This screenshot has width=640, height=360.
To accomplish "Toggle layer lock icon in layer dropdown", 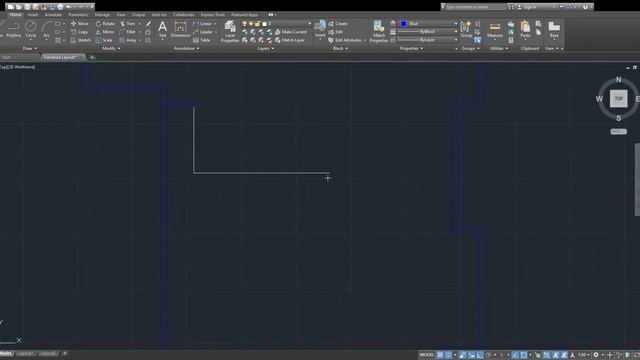I will pyautogui.click(x=257, y=24).
